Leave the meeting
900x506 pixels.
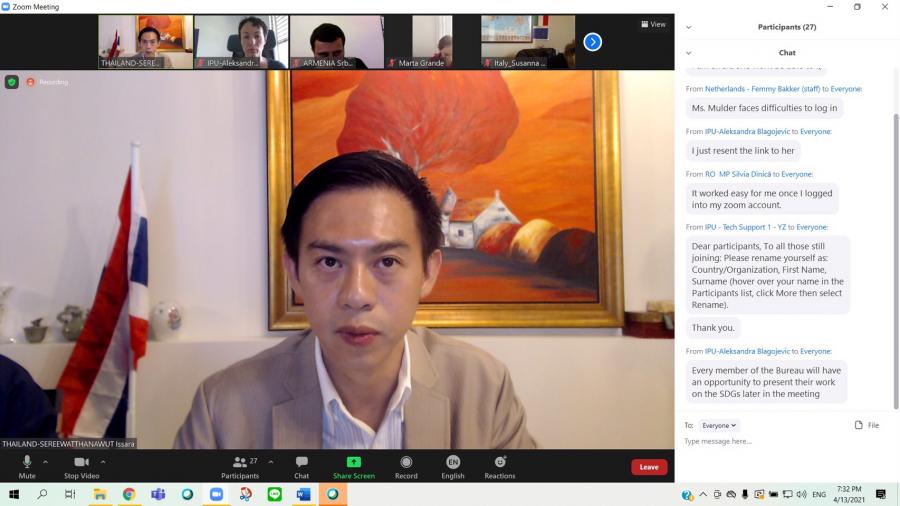click(649, 467)
